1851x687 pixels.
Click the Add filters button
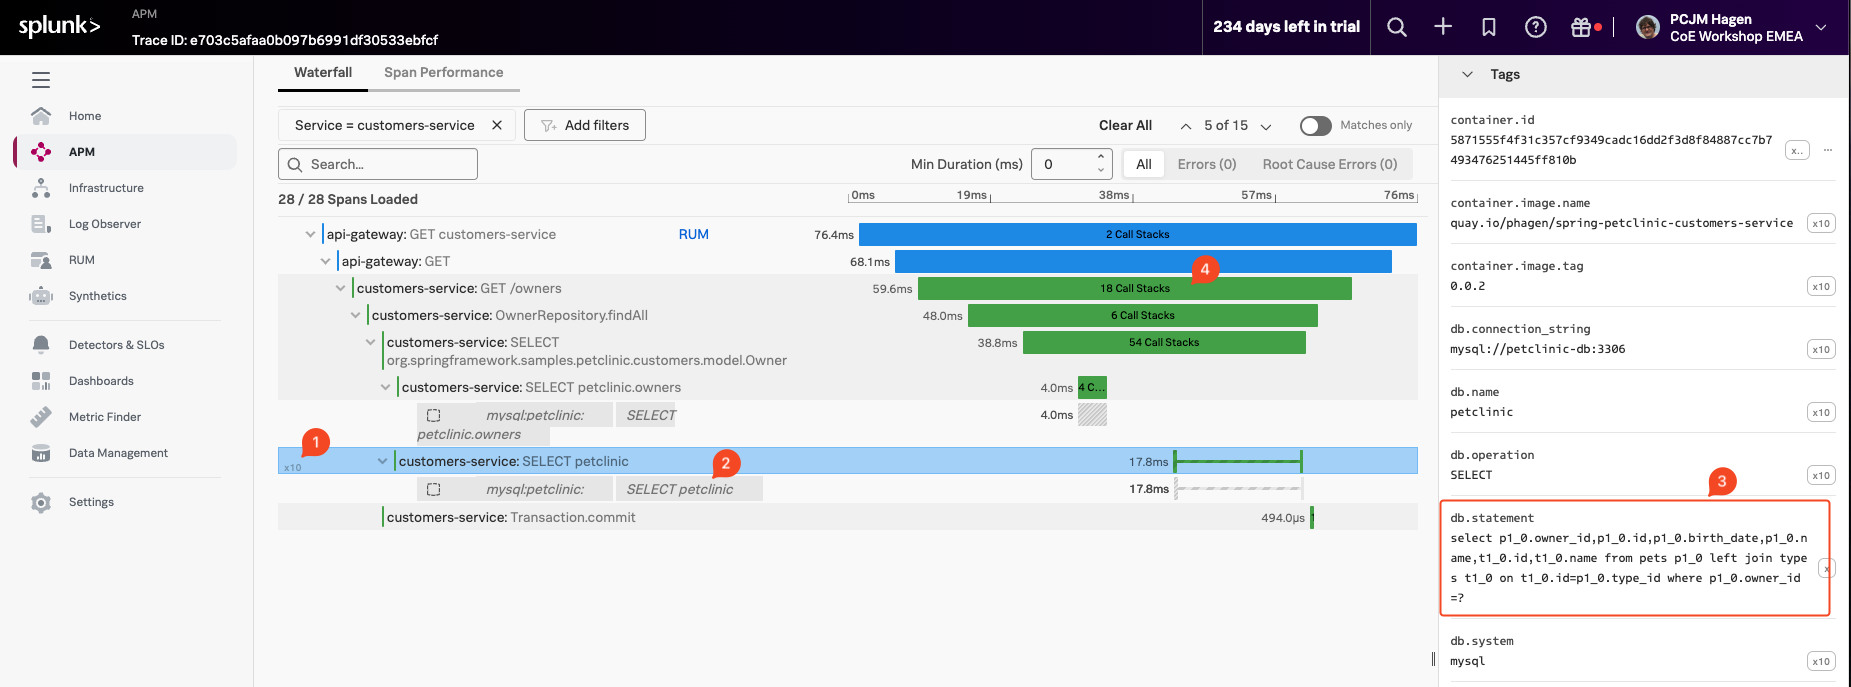585,125
